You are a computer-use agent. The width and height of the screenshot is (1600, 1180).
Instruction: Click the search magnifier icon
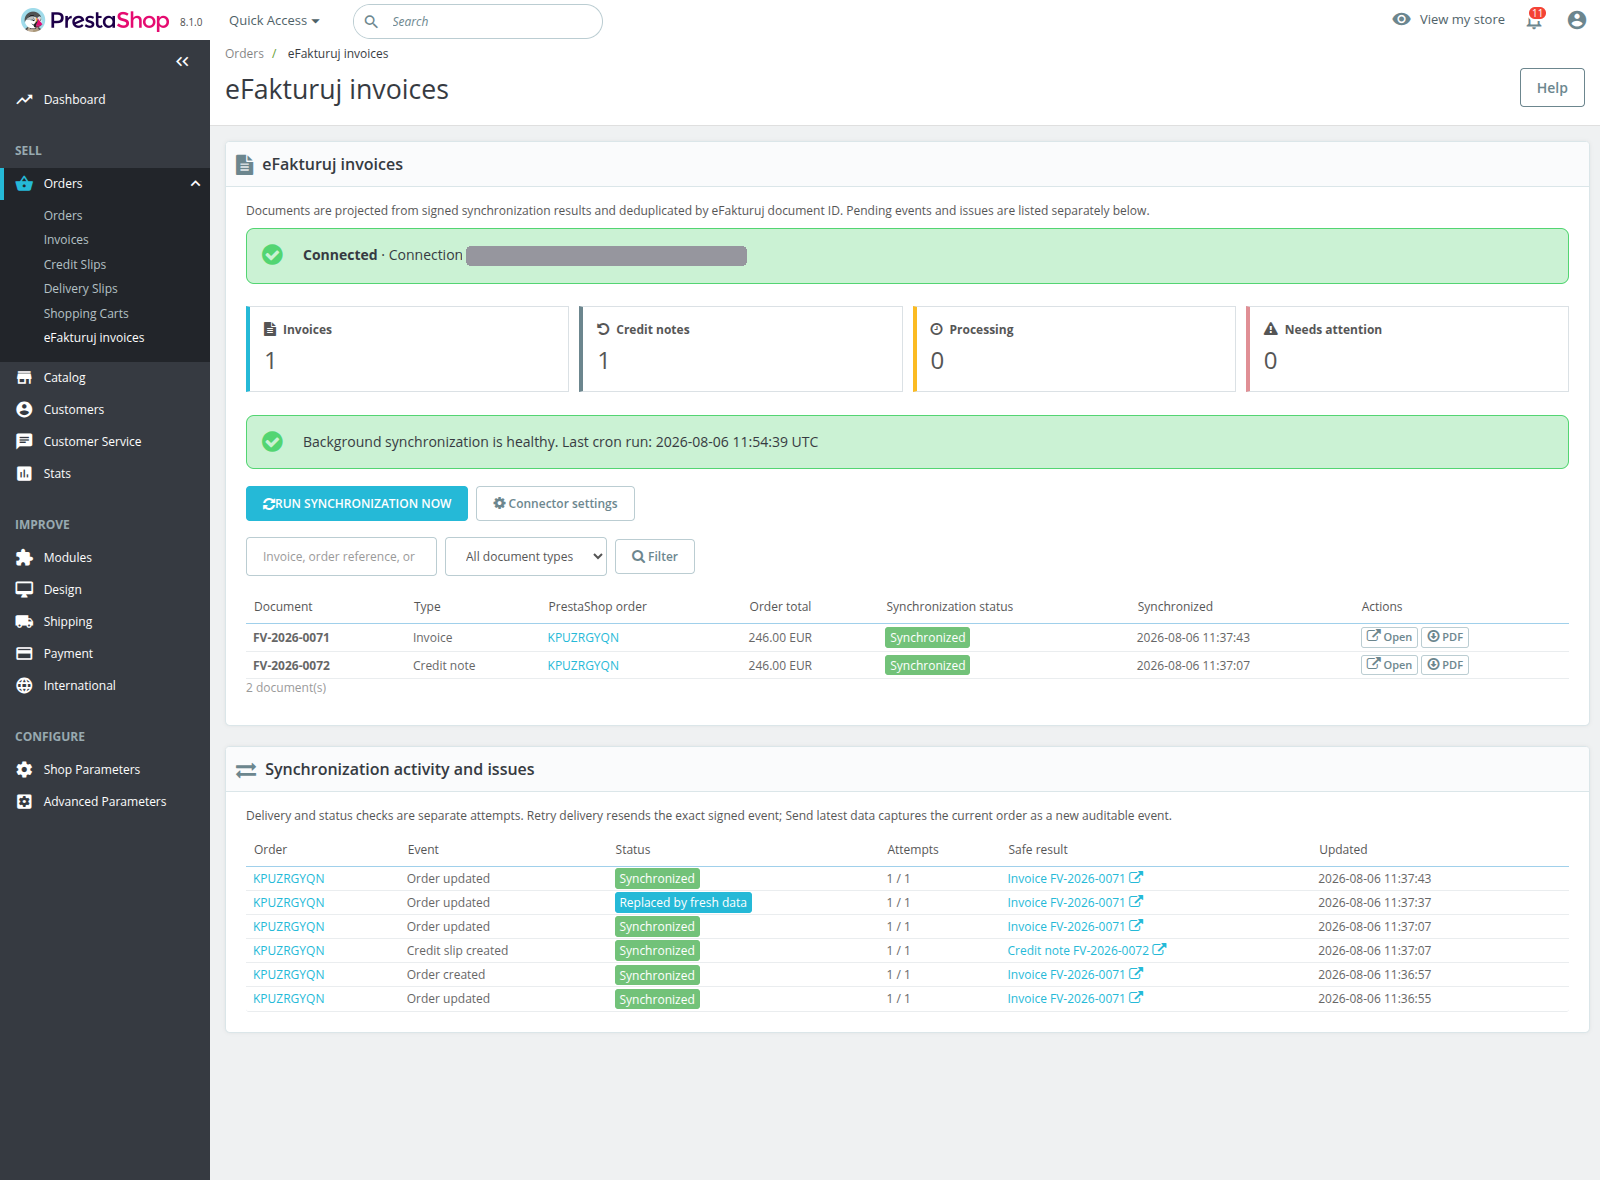tap(371, 21)
